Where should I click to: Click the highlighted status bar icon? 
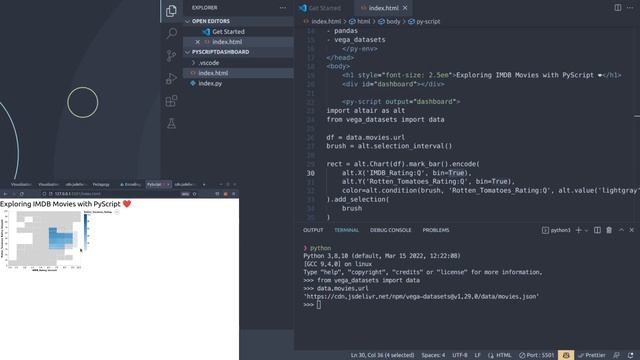(566, 356)
